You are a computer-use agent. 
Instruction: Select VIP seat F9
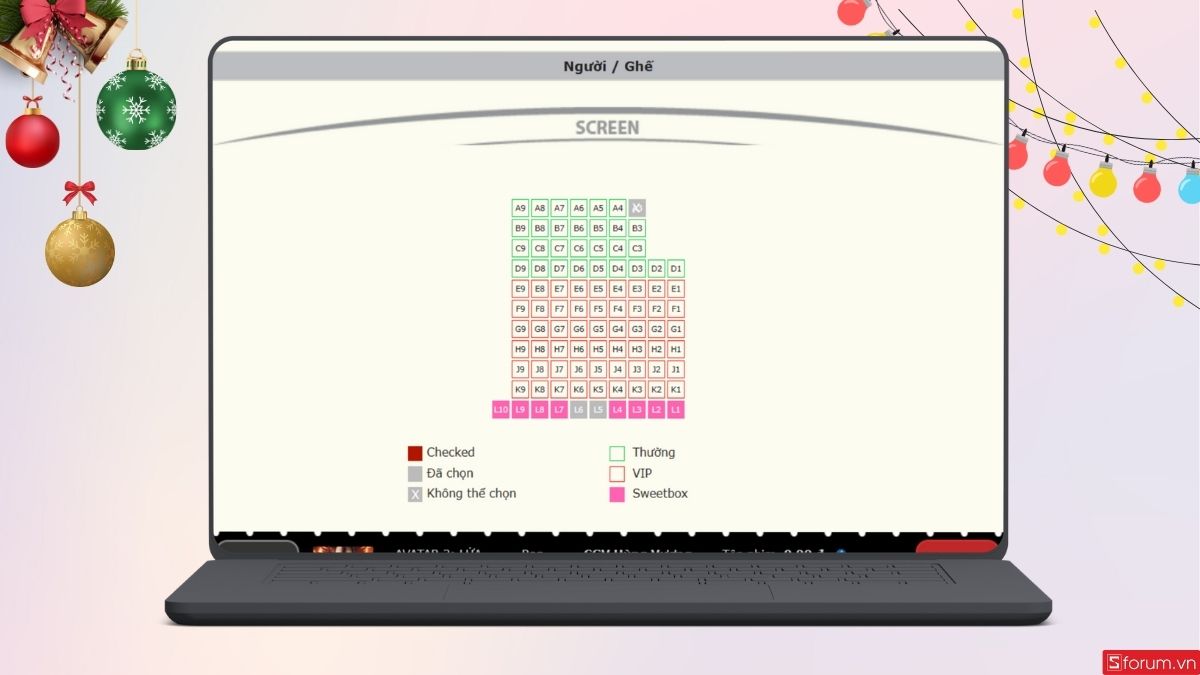[520, 309]
